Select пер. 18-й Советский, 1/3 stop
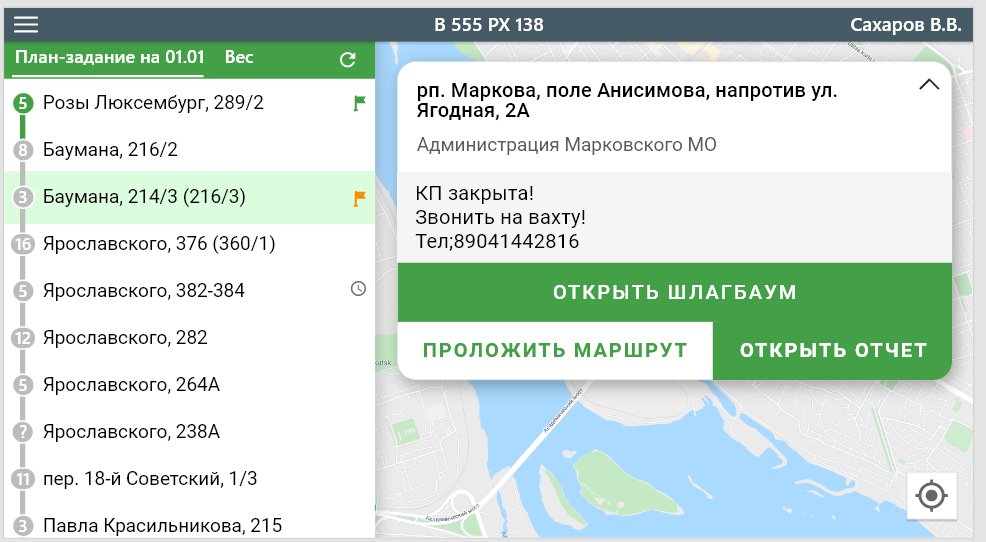 pos(150,479)
